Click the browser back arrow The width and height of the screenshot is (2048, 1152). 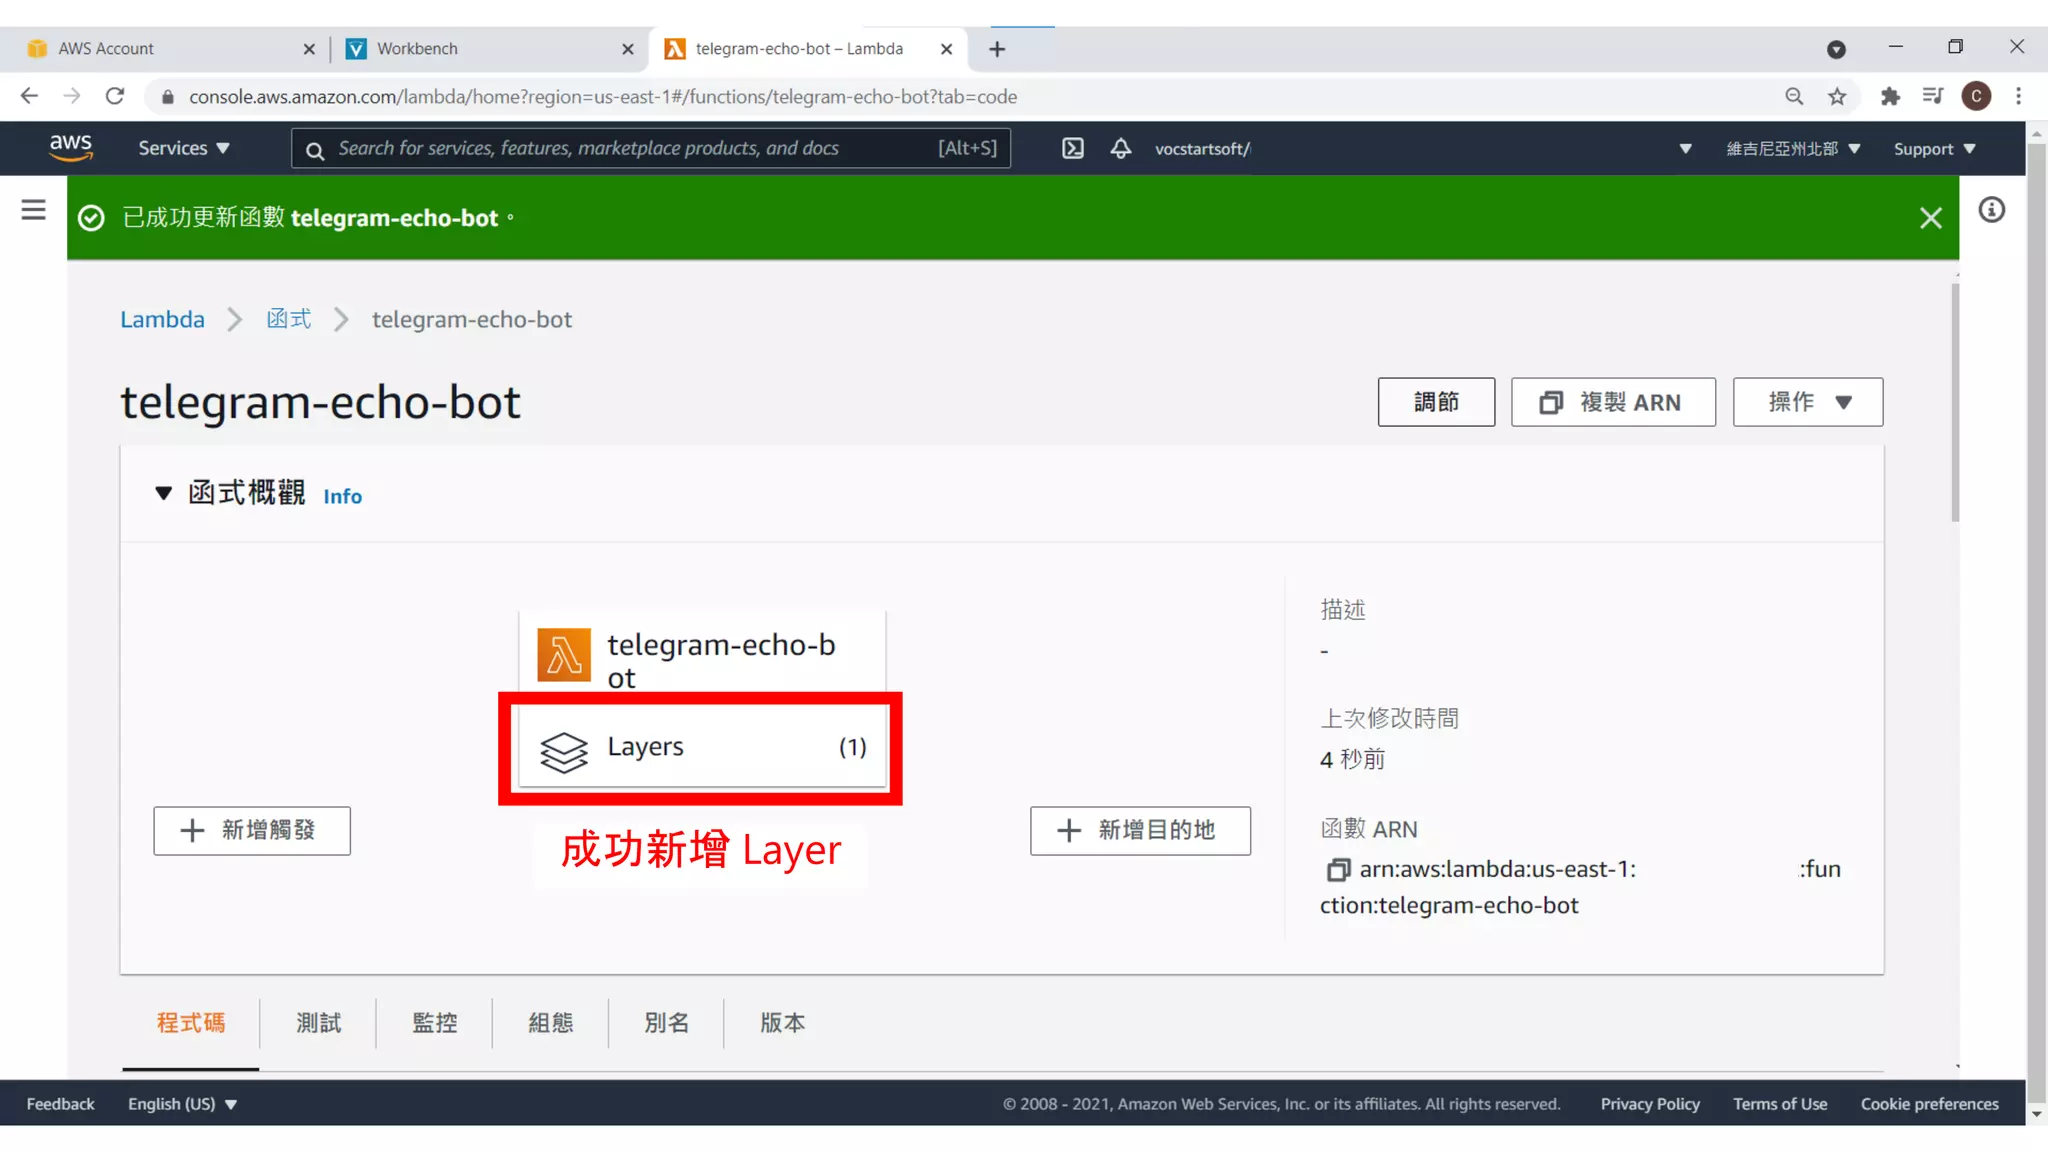(29, 96)
